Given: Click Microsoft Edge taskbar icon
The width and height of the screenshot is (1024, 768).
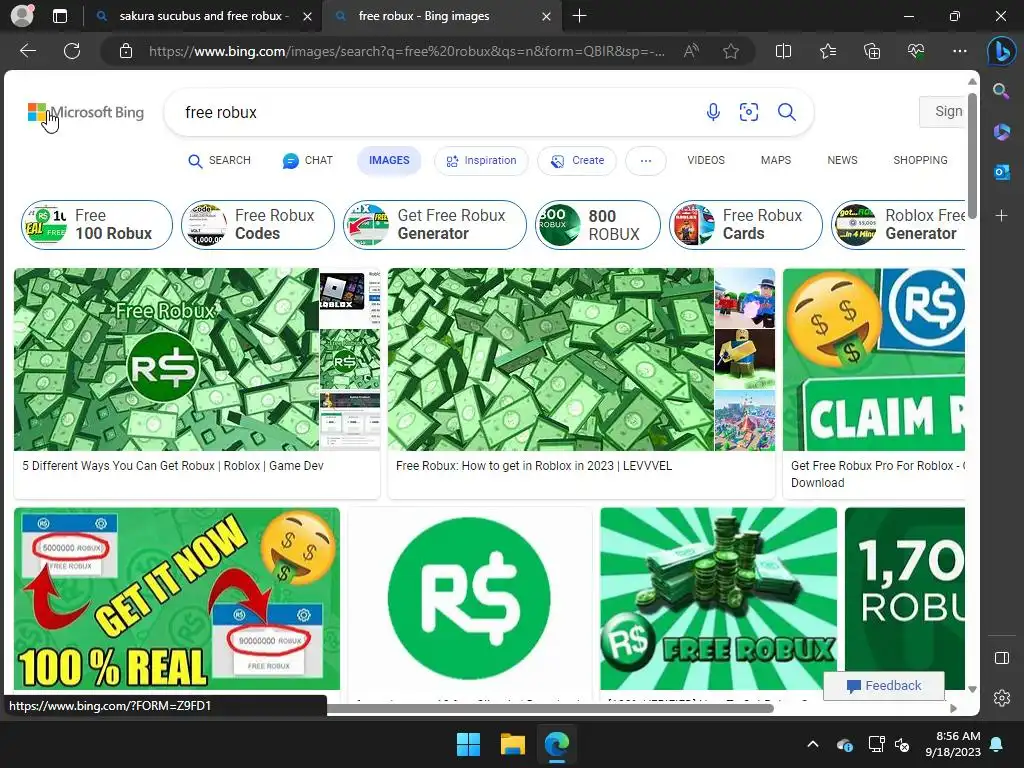Looking at the screenshot, I should tap(557, 744).
